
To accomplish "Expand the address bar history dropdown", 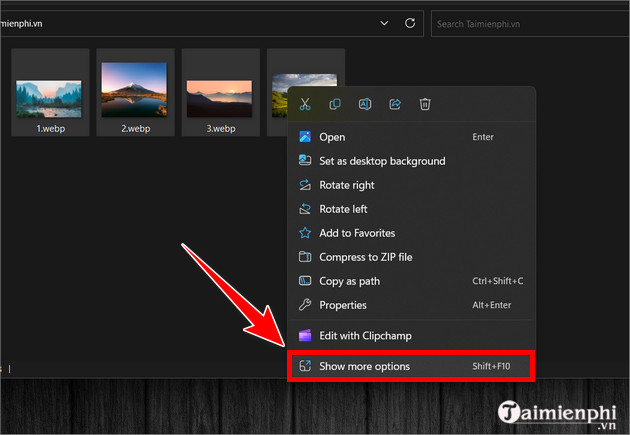I will click(384, 23).
